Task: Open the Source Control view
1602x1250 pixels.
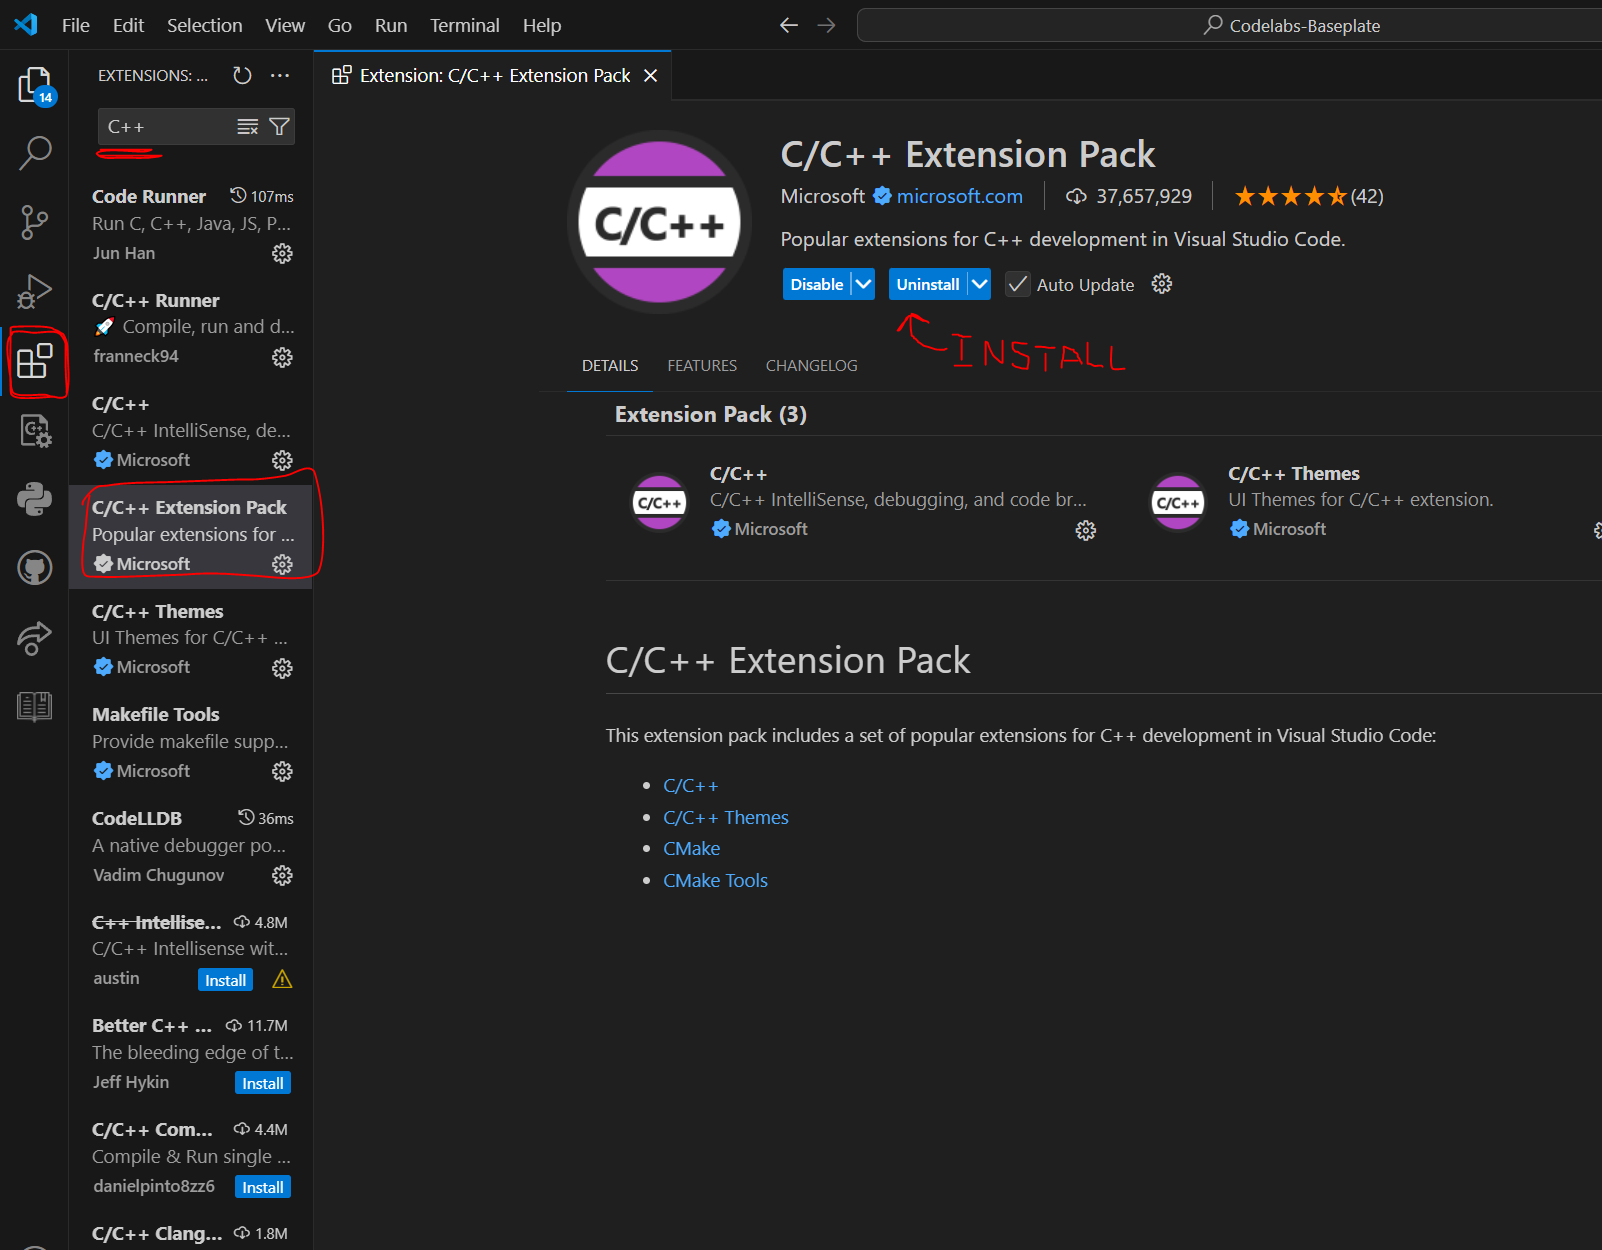Action: click(x=35, y=222)
